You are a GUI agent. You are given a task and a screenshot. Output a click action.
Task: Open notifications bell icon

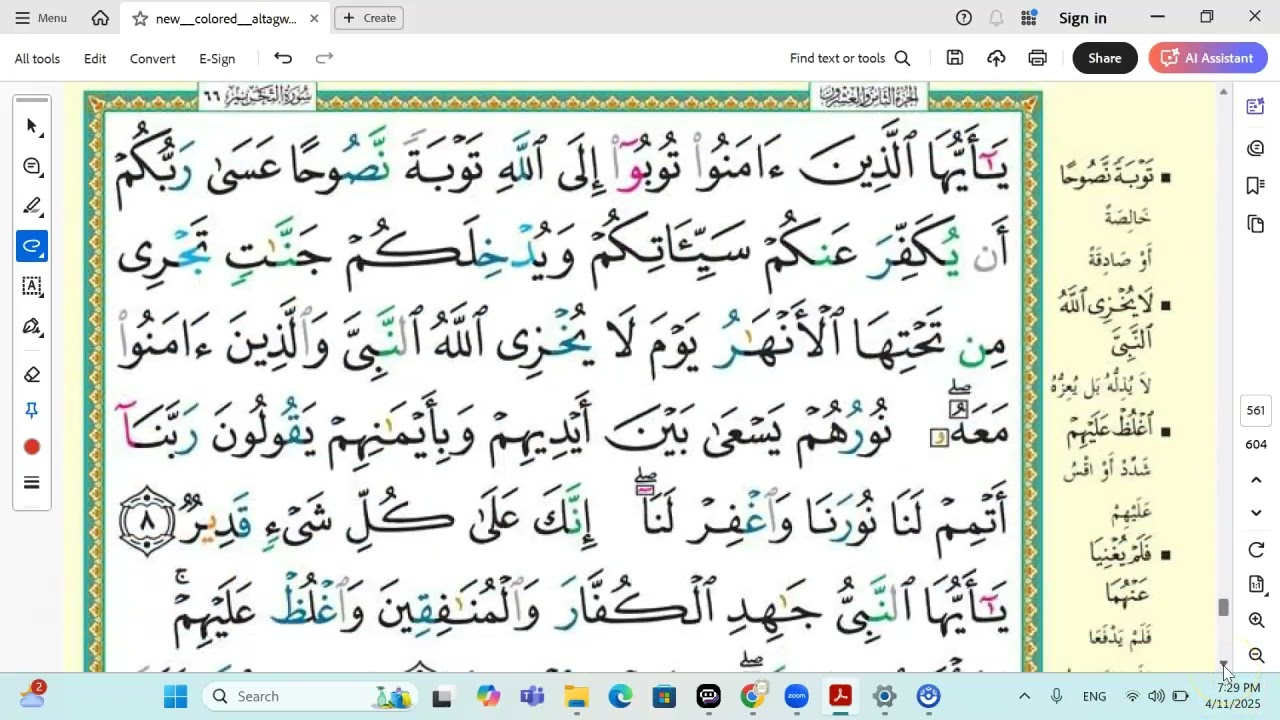coord(996,18)
